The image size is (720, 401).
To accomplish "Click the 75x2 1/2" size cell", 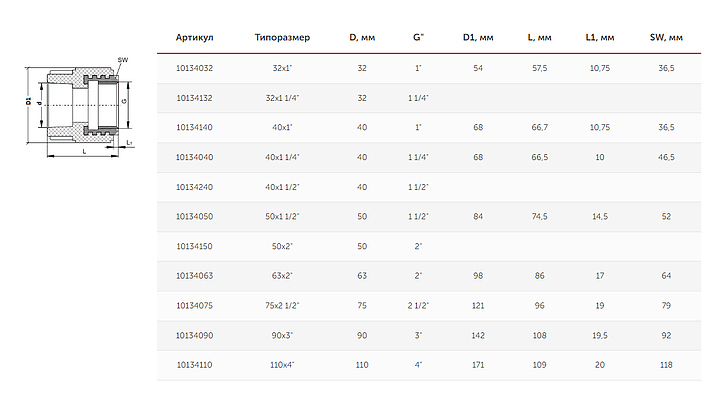I will 285,305.
